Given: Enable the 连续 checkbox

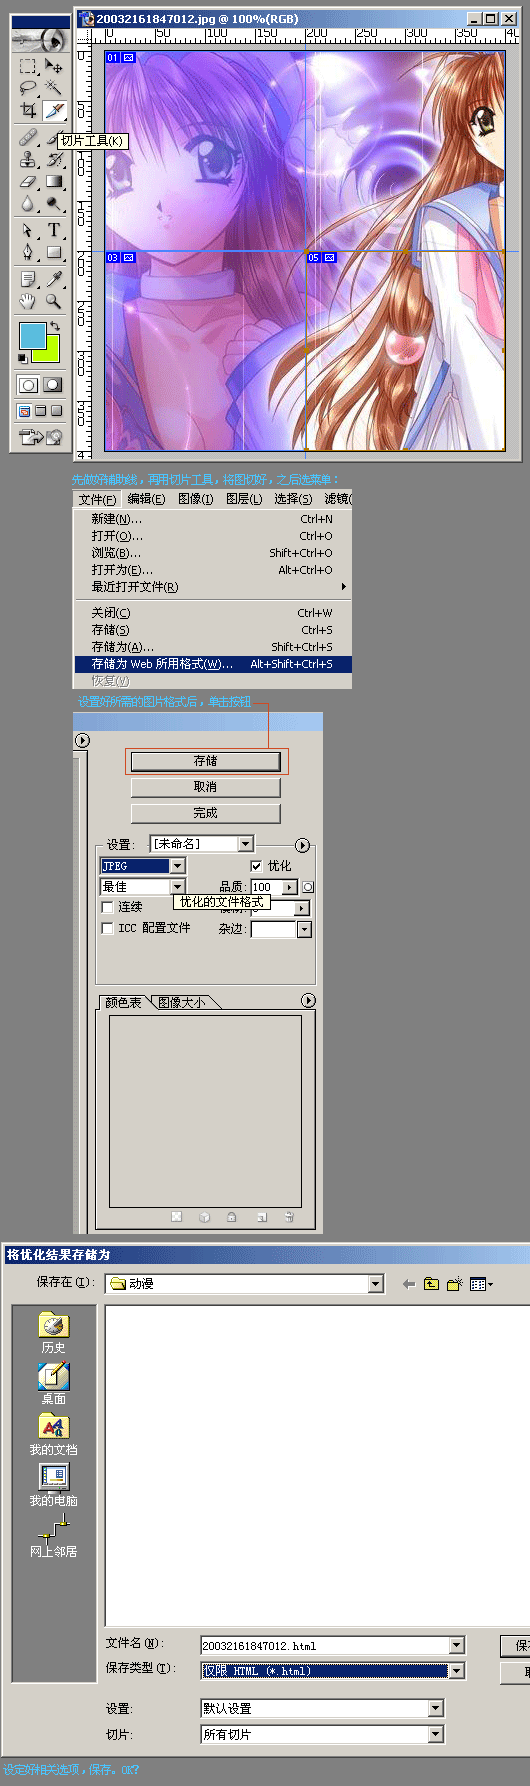Looking at the screenshot, I should pyautogui.click(x=108, y=907).
